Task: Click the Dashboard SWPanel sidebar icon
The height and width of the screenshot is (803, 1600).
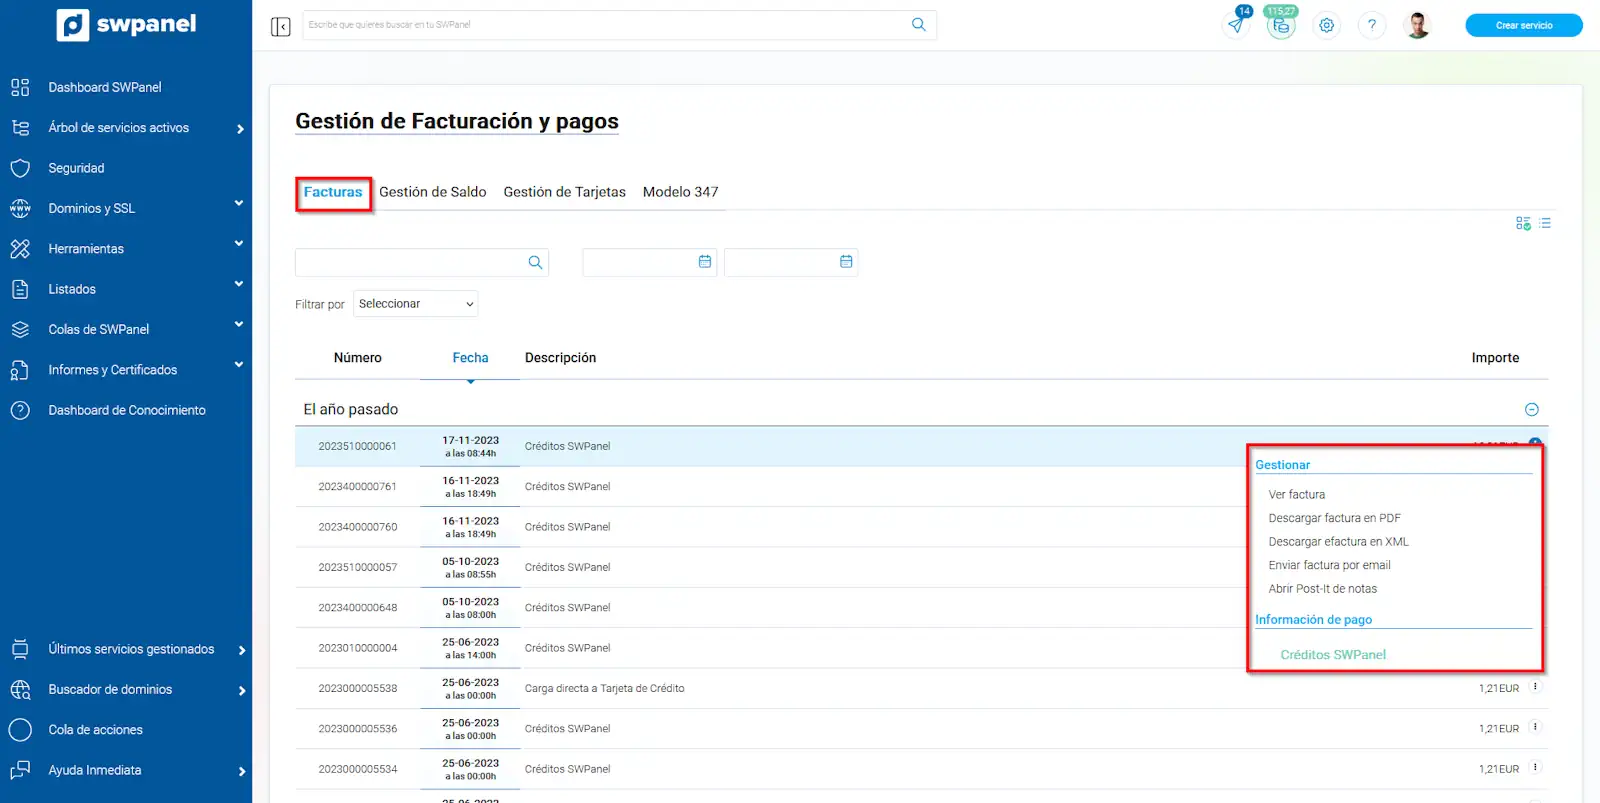Action: (x=20, y=87)
